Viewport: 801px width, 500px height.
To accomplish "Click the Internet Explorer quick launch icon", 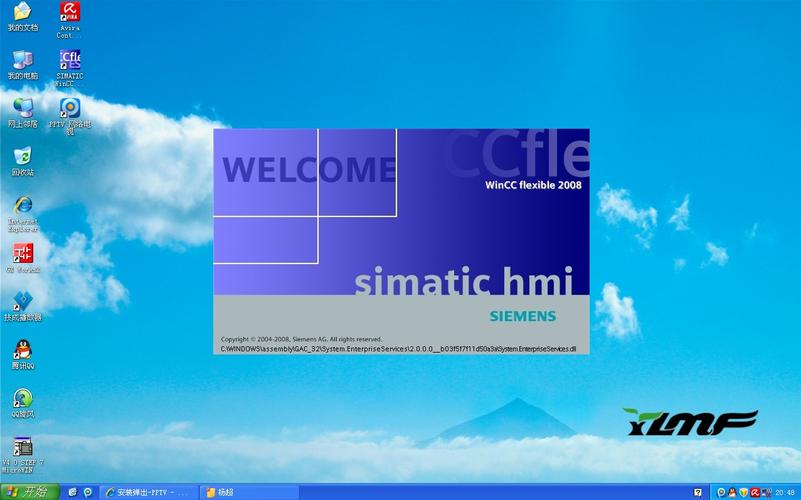I will pos(73,492).
